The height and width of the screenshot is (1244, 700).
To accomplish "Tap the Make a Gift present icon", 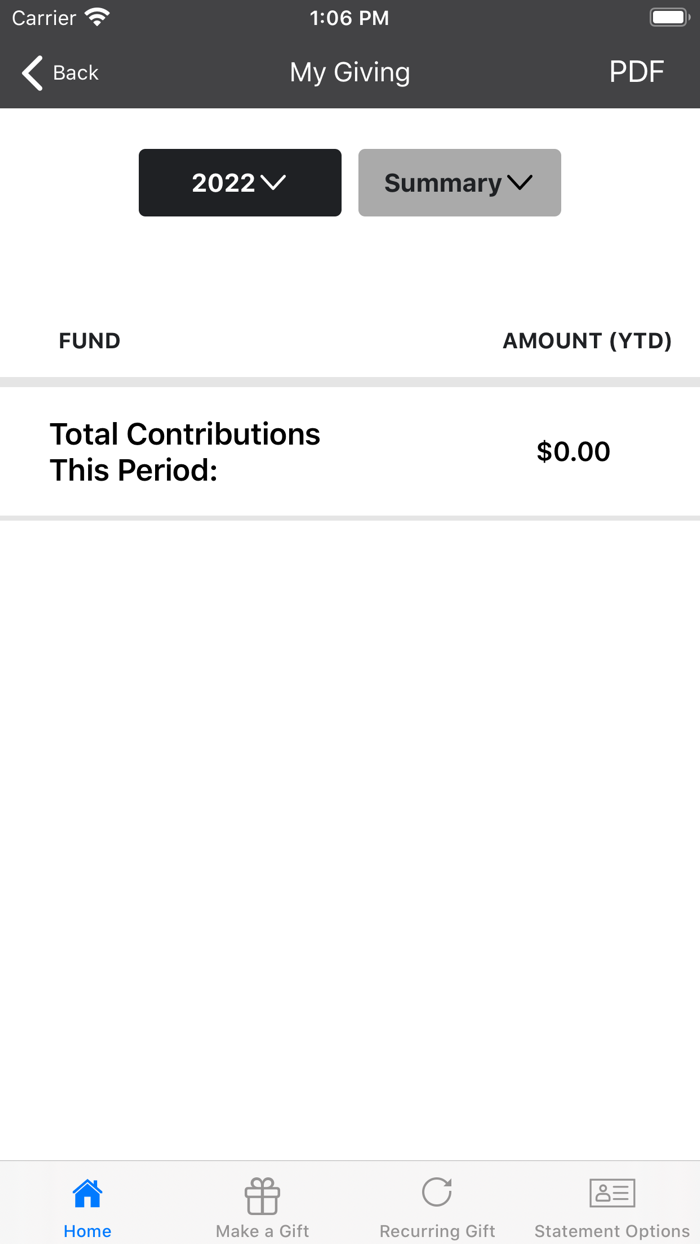I will click(x=262, y=1195).
